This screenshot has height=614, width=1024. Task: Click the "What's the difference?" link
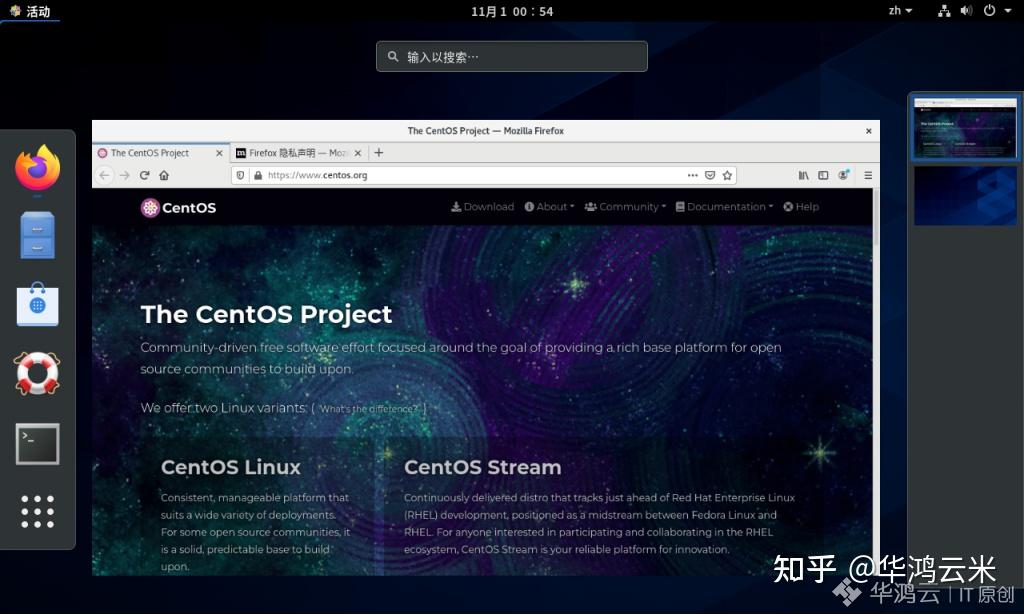pos(368,408)
